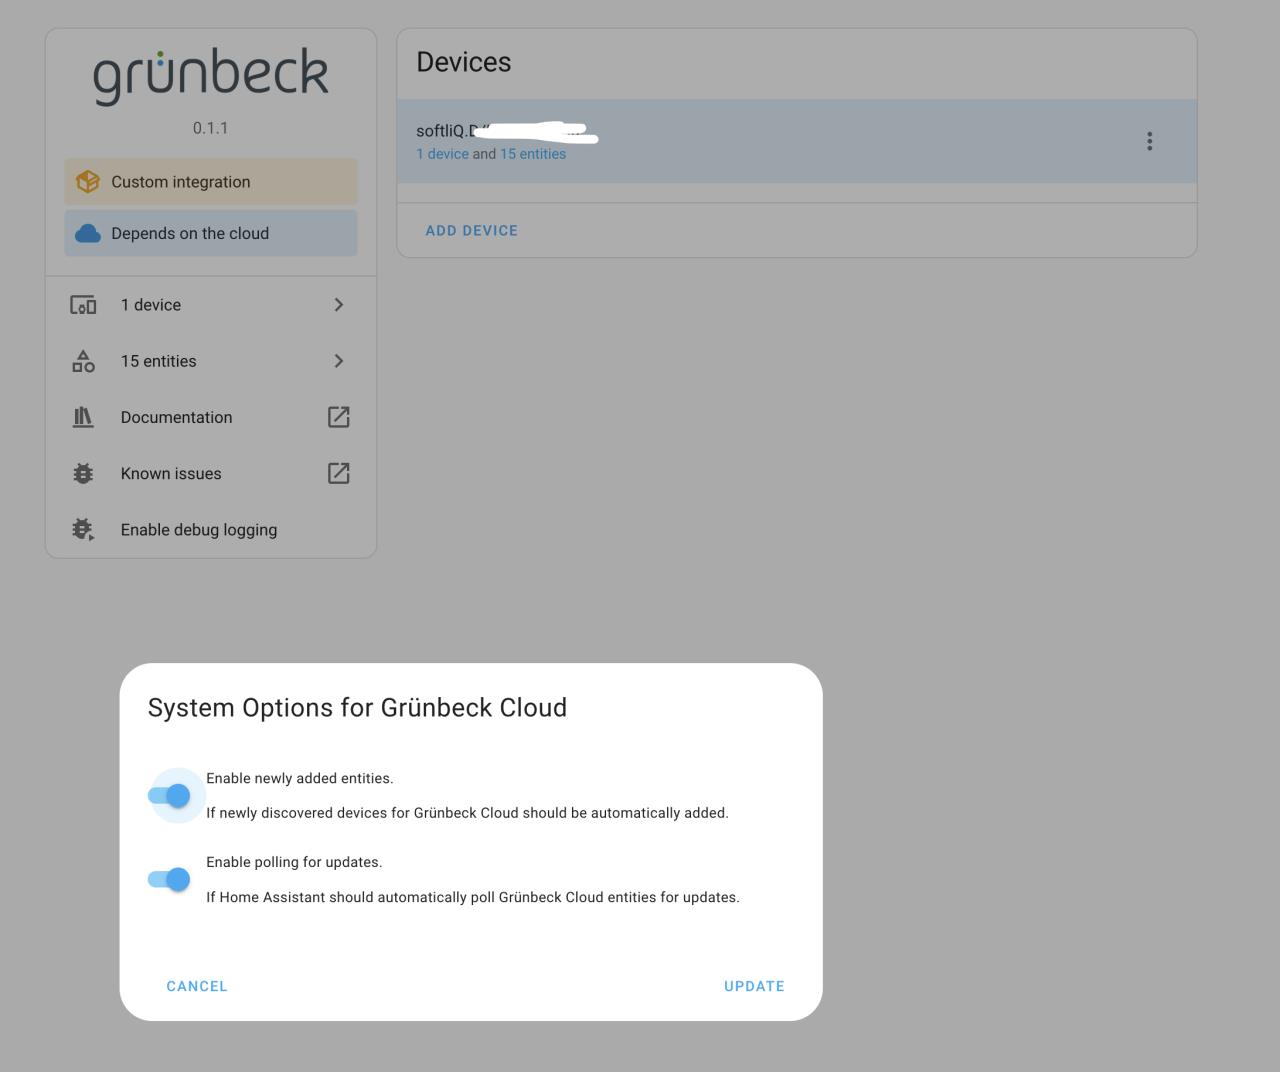Image resolution: width=1280 pixels, height=1072 pixels.
Task: Click the Custom integration box icon
Action: tap(88, 181)
